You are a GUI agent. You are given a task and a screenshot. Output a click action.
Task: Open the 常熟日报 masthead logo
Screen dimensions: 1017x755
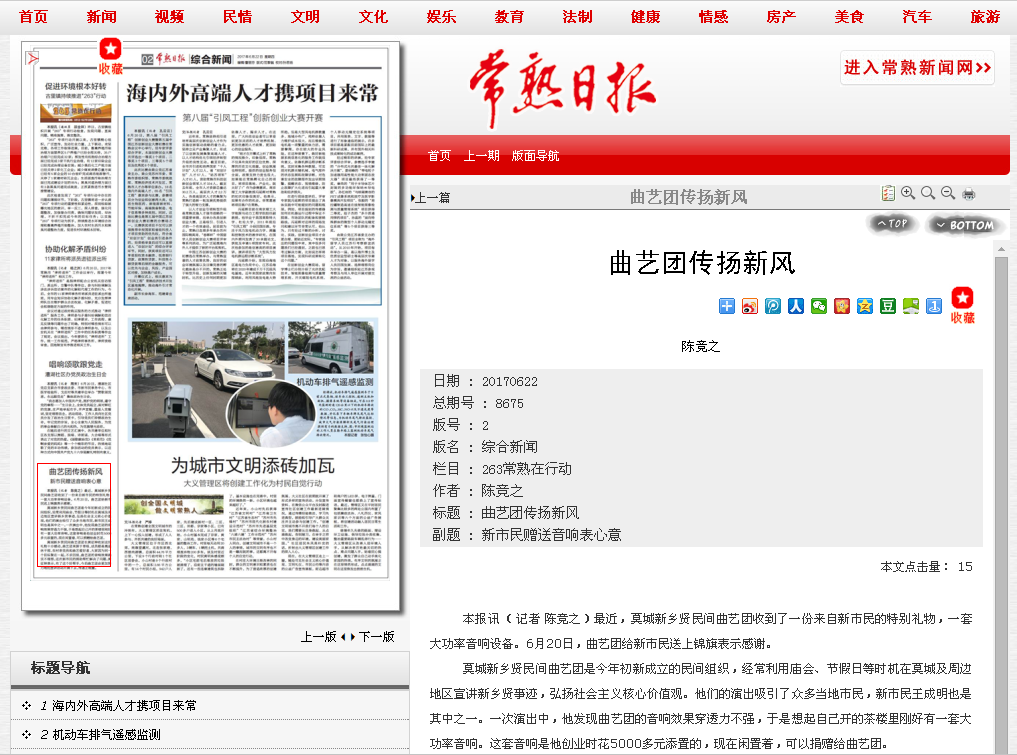563,89
